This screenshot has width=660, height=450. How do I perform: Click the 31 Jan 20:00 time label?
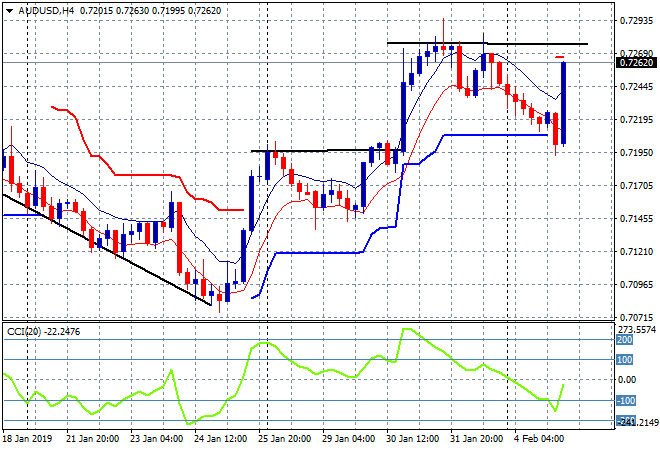(476, 439)
